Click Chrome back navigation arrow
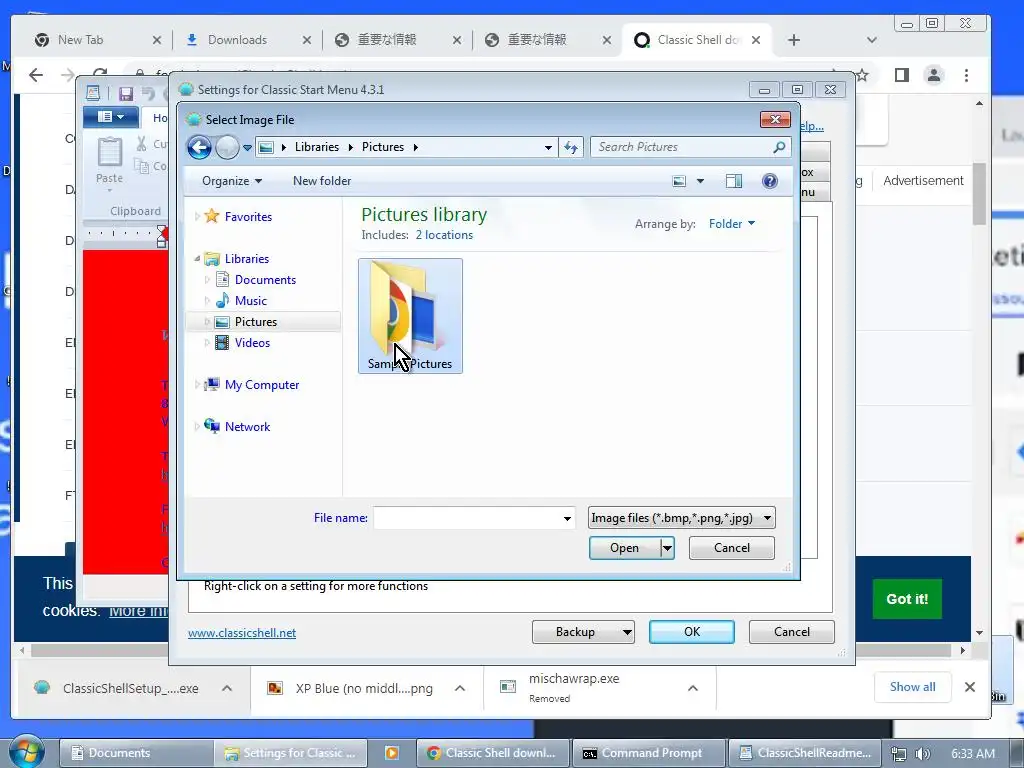Image resolution: width=1024 pixels, height=768 pixels. pos(36,76)
